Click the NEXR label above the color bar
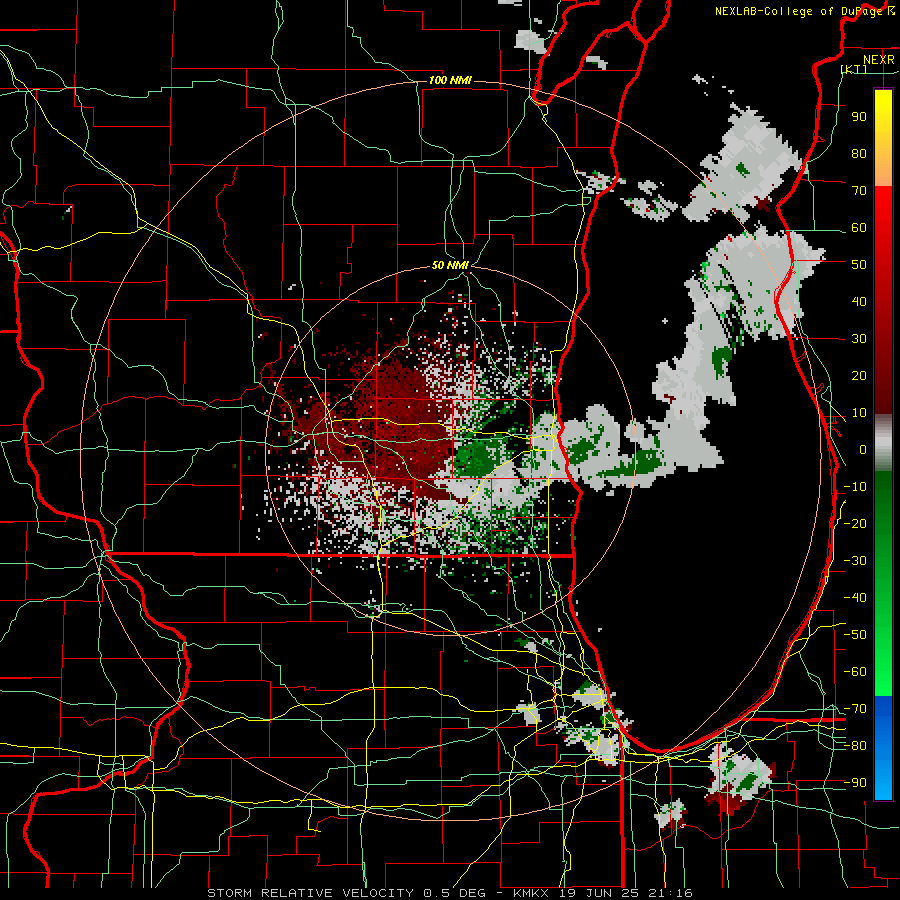 [x=879, y=60]
